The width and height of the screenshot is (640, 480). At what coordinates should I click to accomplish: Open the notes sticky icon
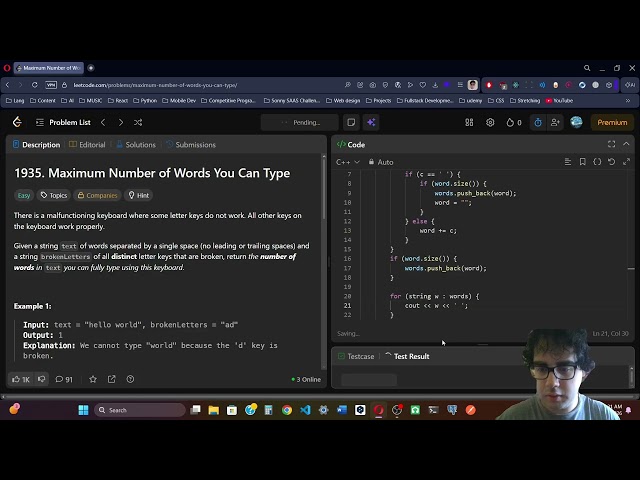351,122
